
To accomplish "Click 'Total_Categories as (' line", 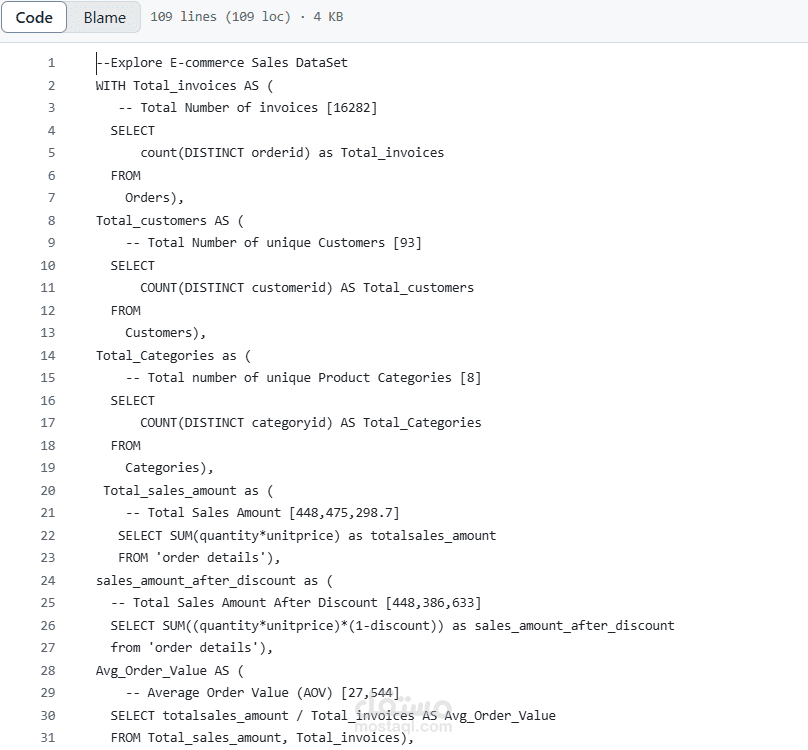I will click(173, 356).
